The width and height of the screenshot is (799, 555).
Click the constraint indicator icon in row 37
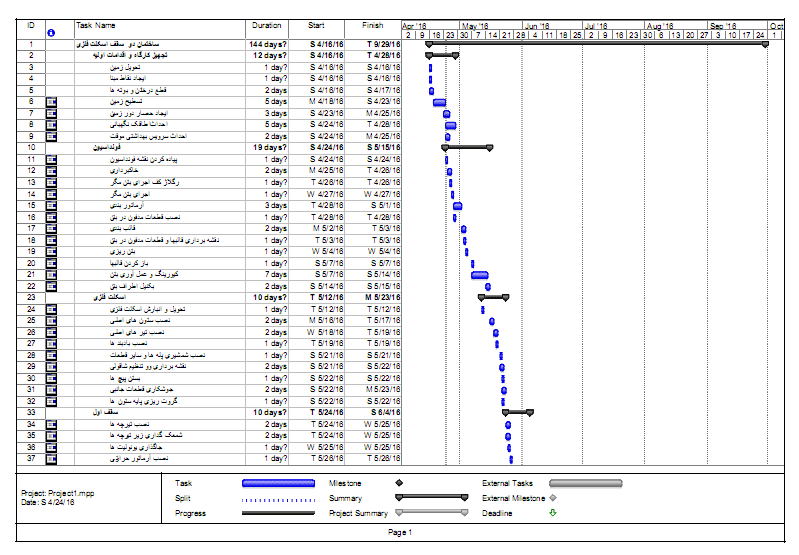[x=51, y=459]
